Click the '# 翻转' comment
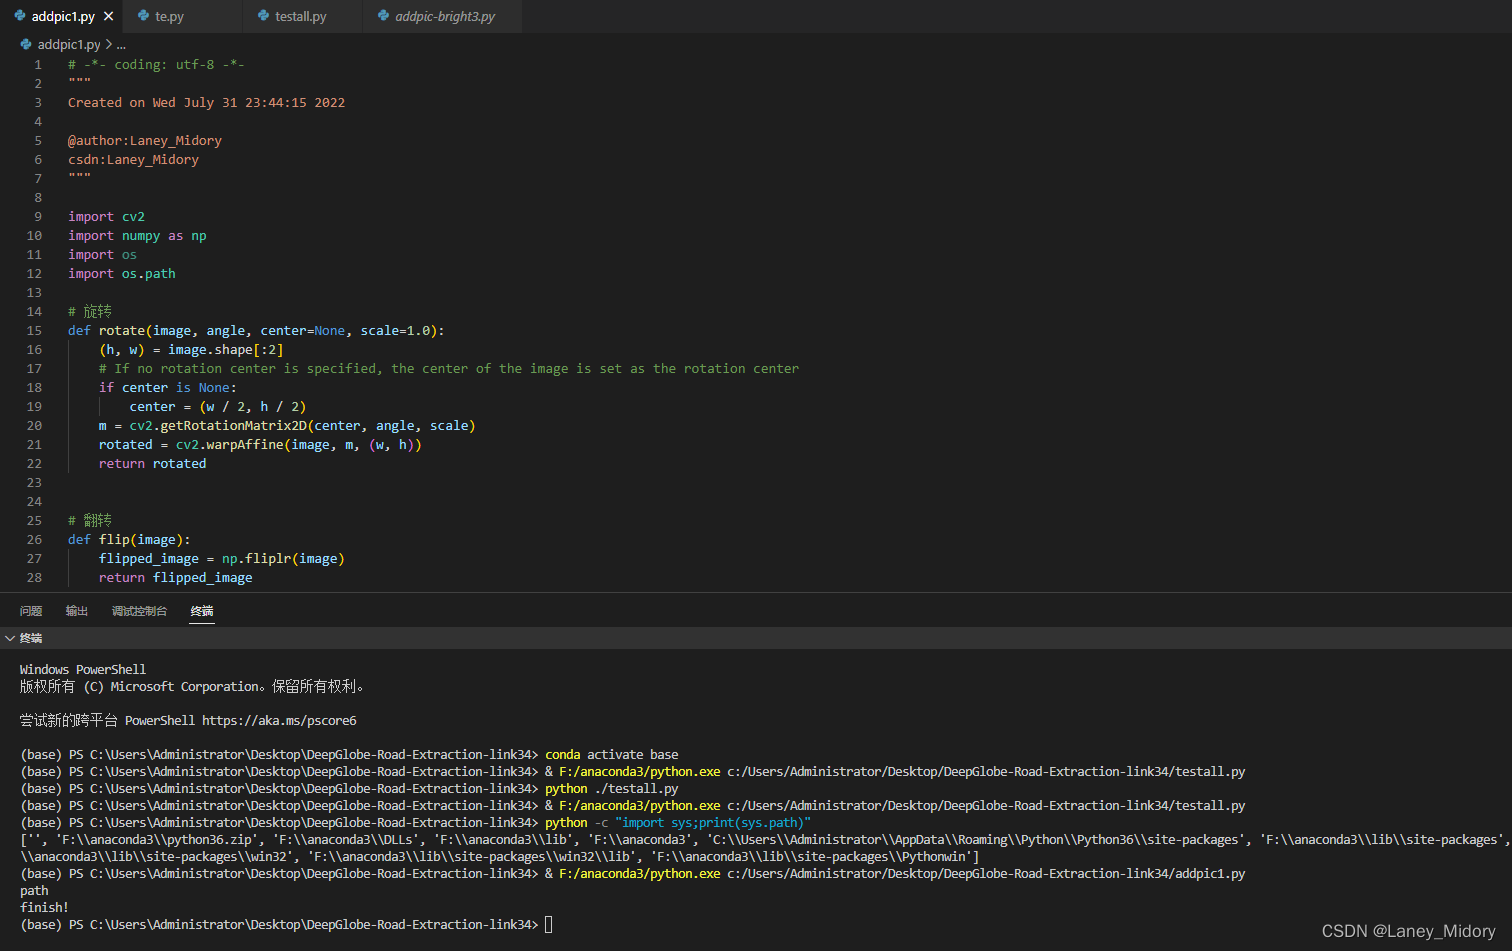Viewport: 1512px width, 951px height. click(90, 520)
